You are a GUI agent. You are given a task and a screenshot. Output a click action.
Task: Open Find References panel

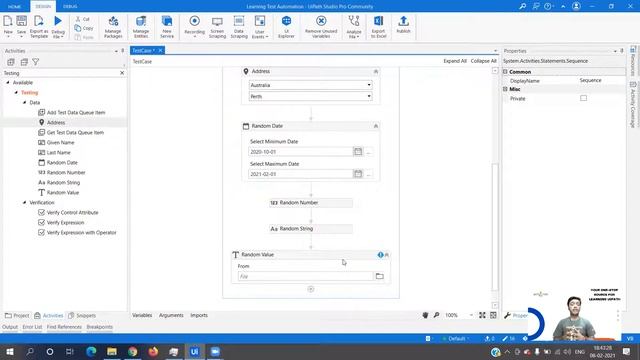(64, 327)
